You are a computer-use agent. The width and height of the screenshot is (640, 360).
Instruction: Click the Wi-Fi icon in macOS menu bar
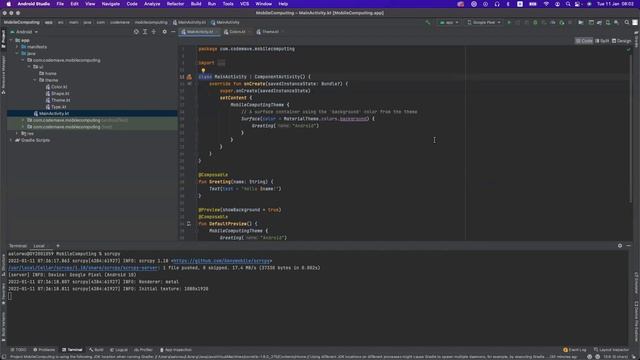(x=546, y=4)
